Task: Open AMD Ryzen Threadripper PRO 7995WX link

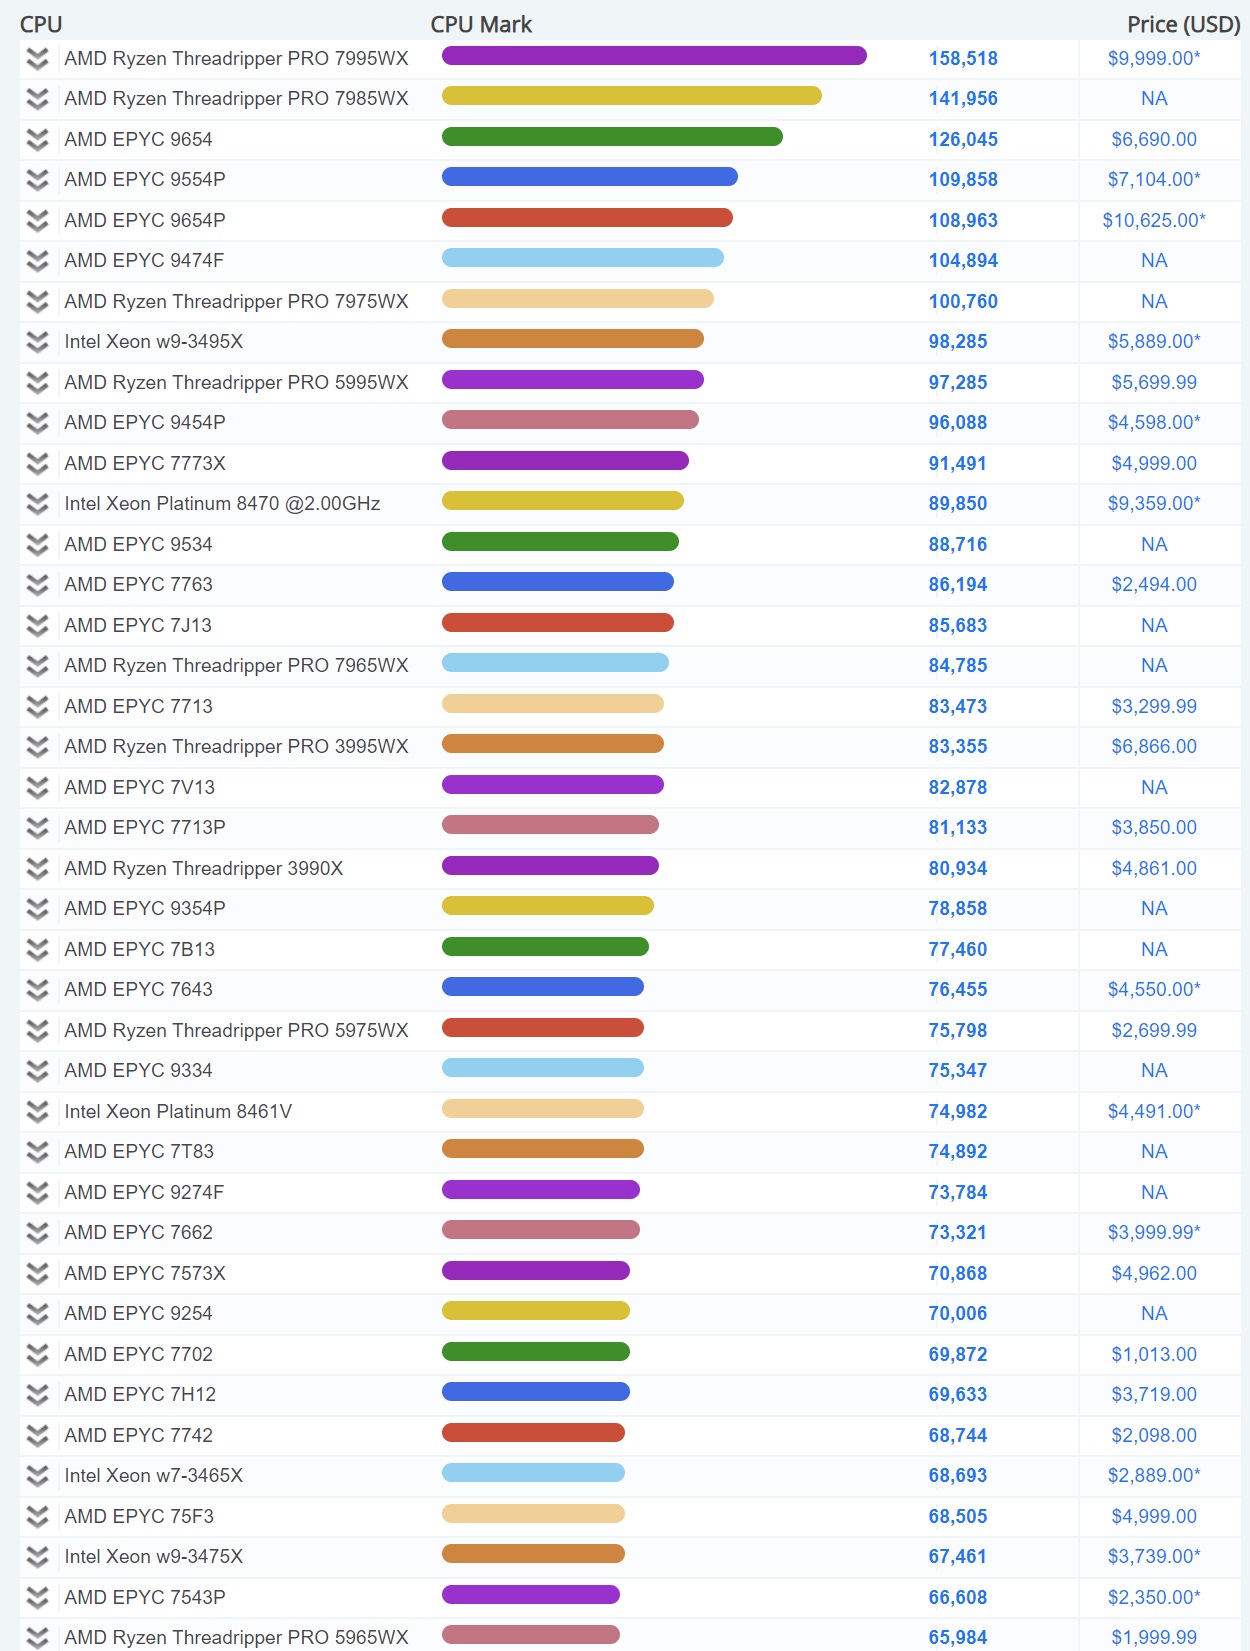Action: click(x=236, y=59)
